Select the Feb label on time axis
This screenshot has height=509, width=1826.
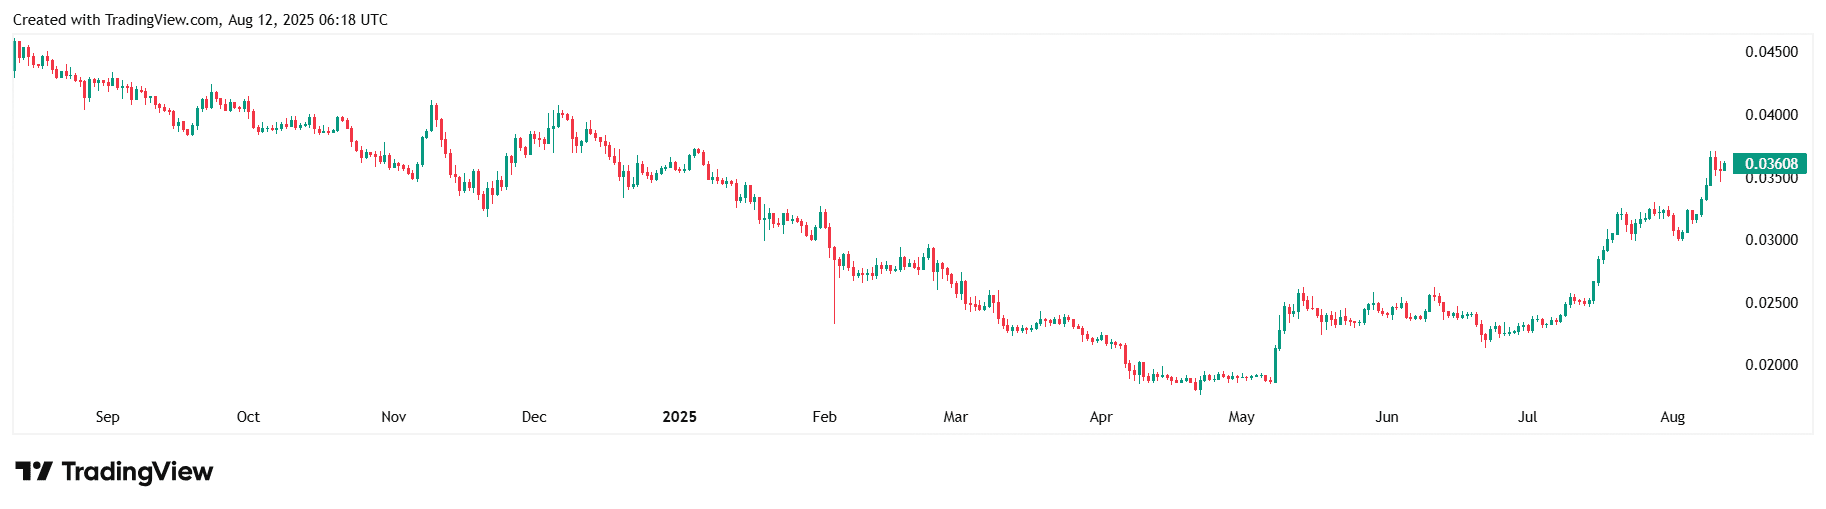point(824,417)
